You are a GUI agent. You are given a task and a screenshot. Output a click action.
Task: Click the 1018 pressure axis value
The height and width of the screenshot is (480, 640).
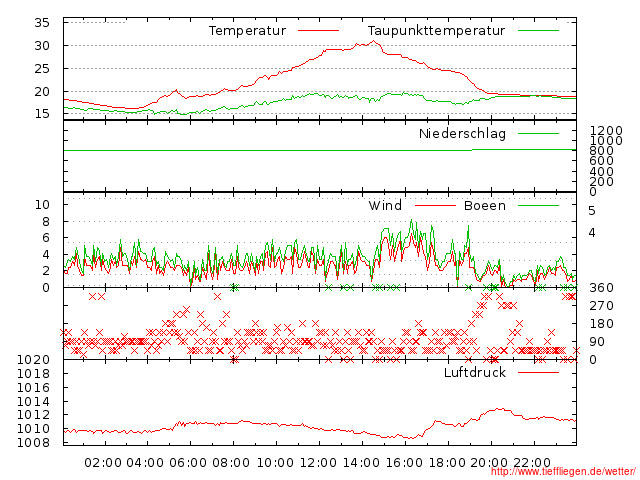[x=33, y=373]
